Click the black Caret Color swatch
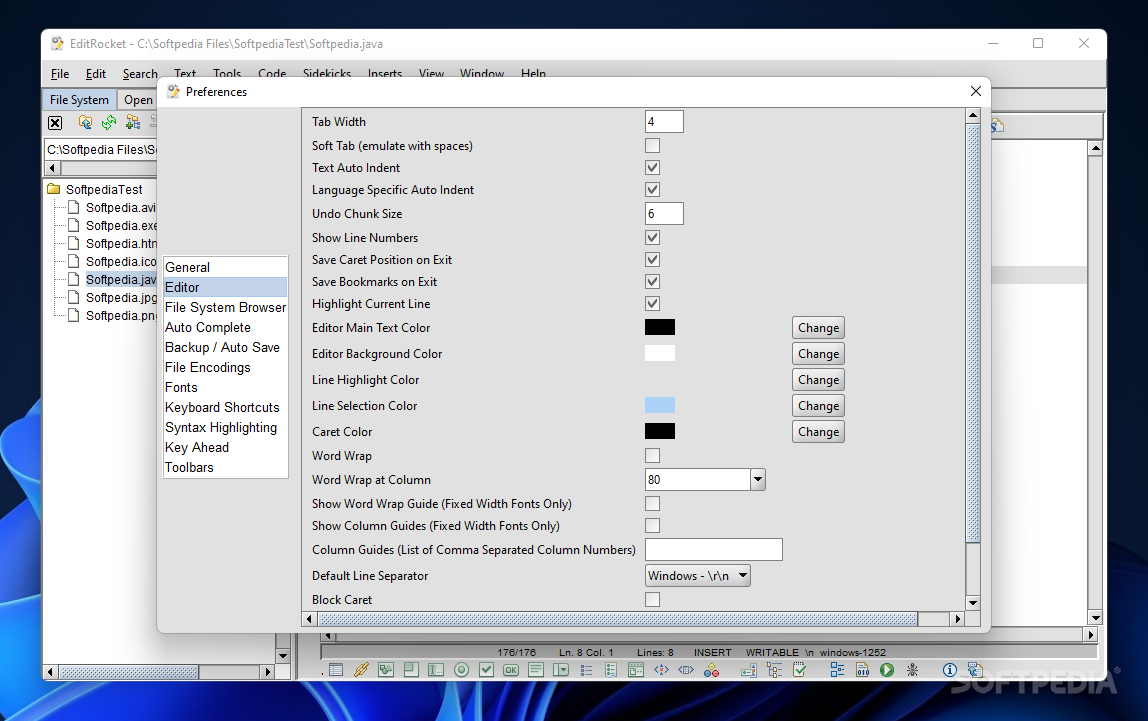Viewport: 1148px width, 721px height. 660,431
